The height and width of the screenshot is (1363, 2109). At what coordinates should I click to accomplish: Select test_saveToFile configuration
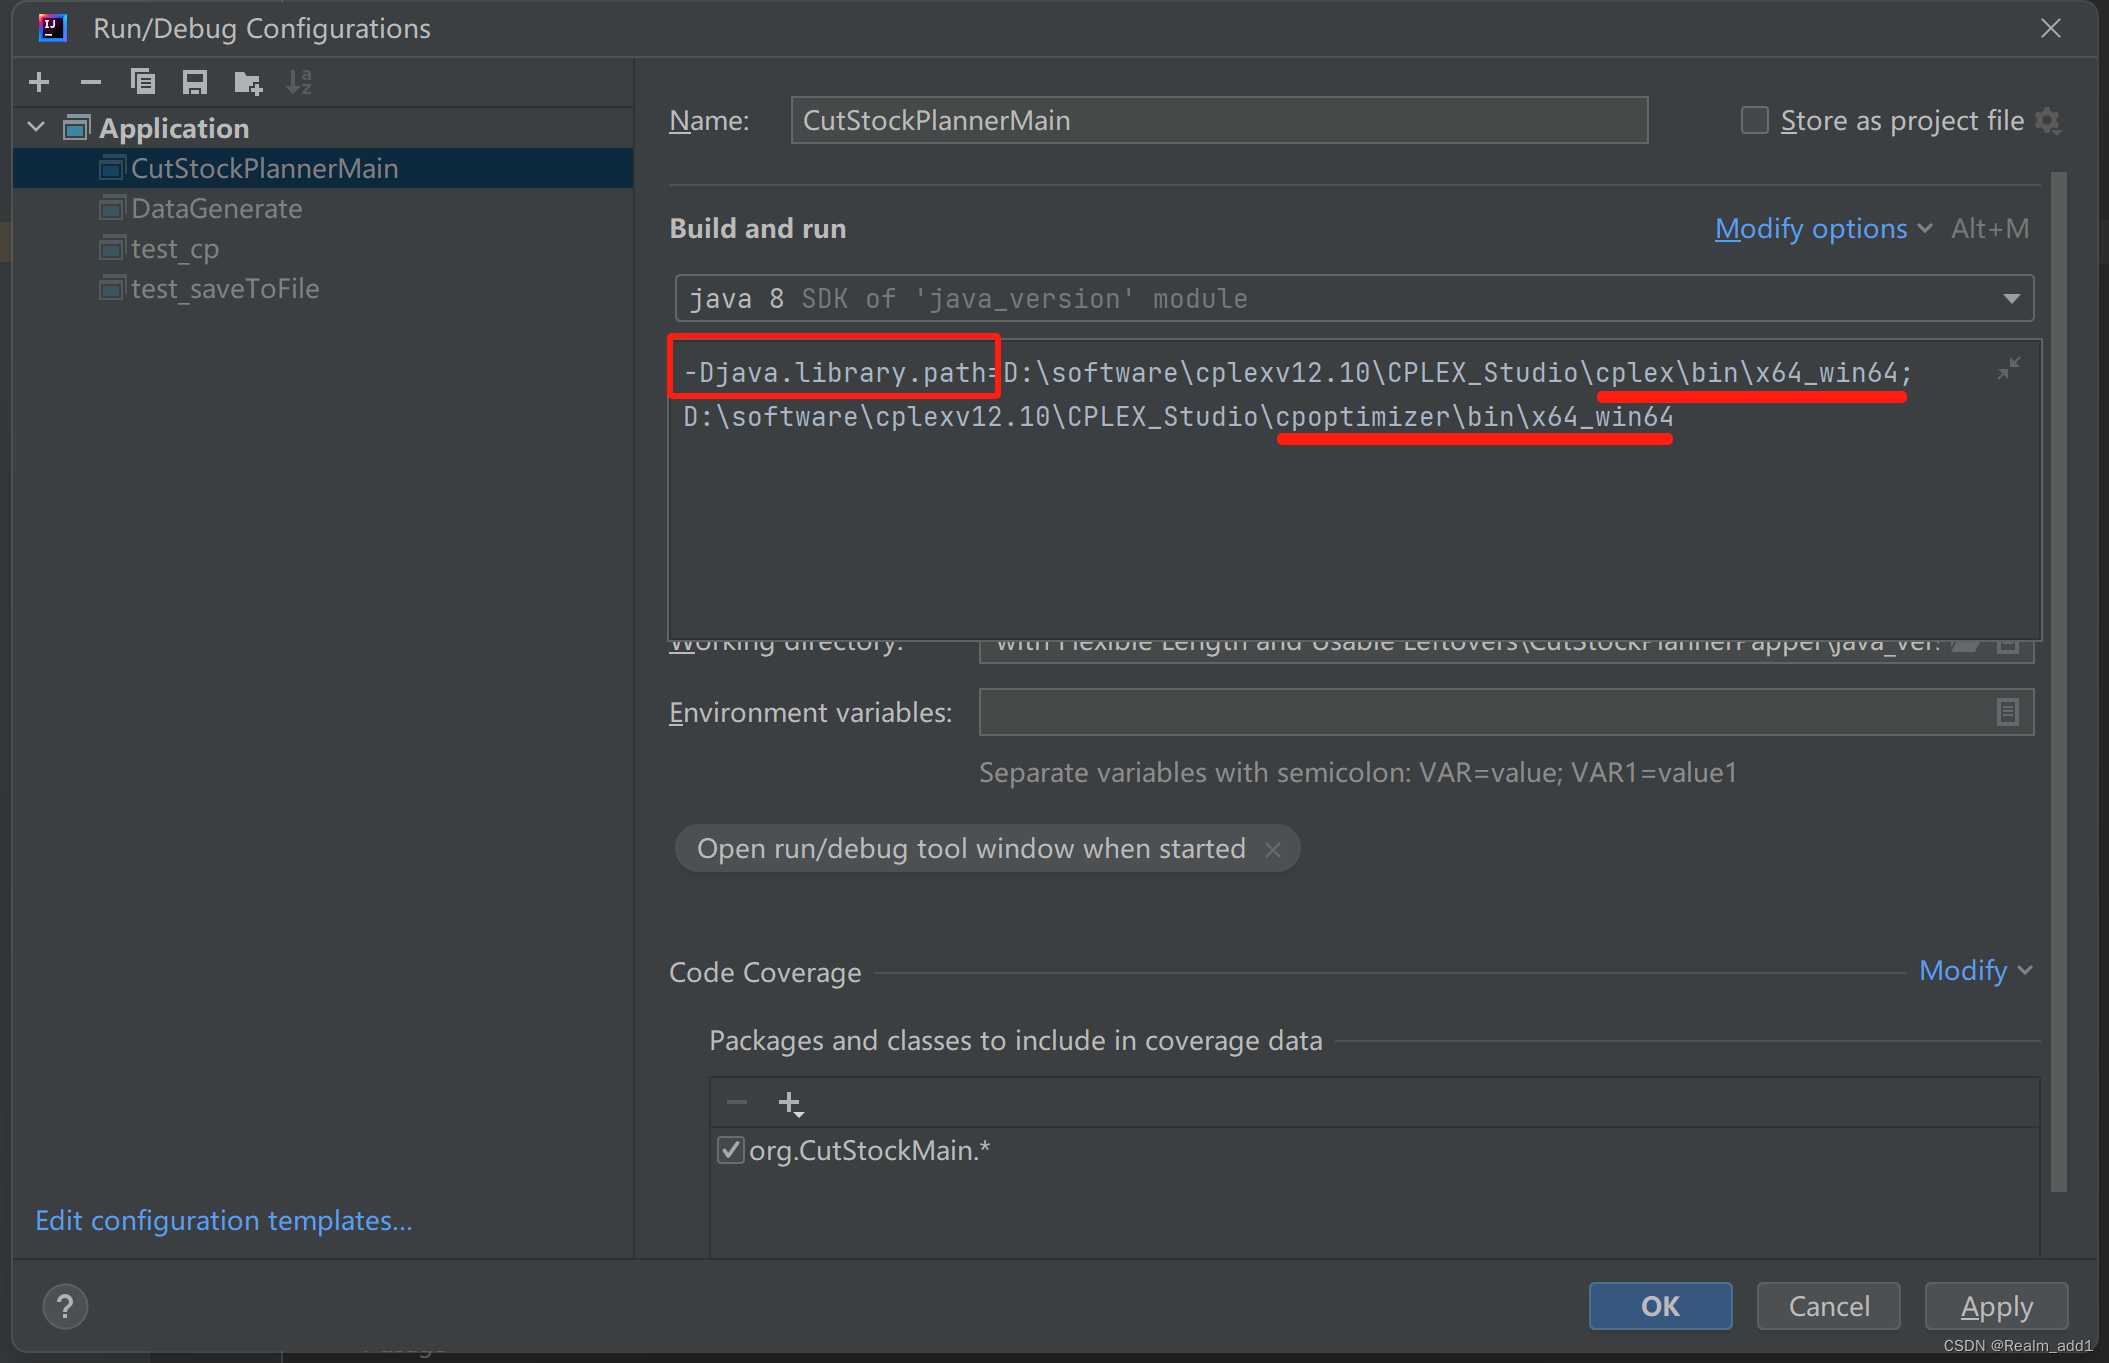pos(225,288)
